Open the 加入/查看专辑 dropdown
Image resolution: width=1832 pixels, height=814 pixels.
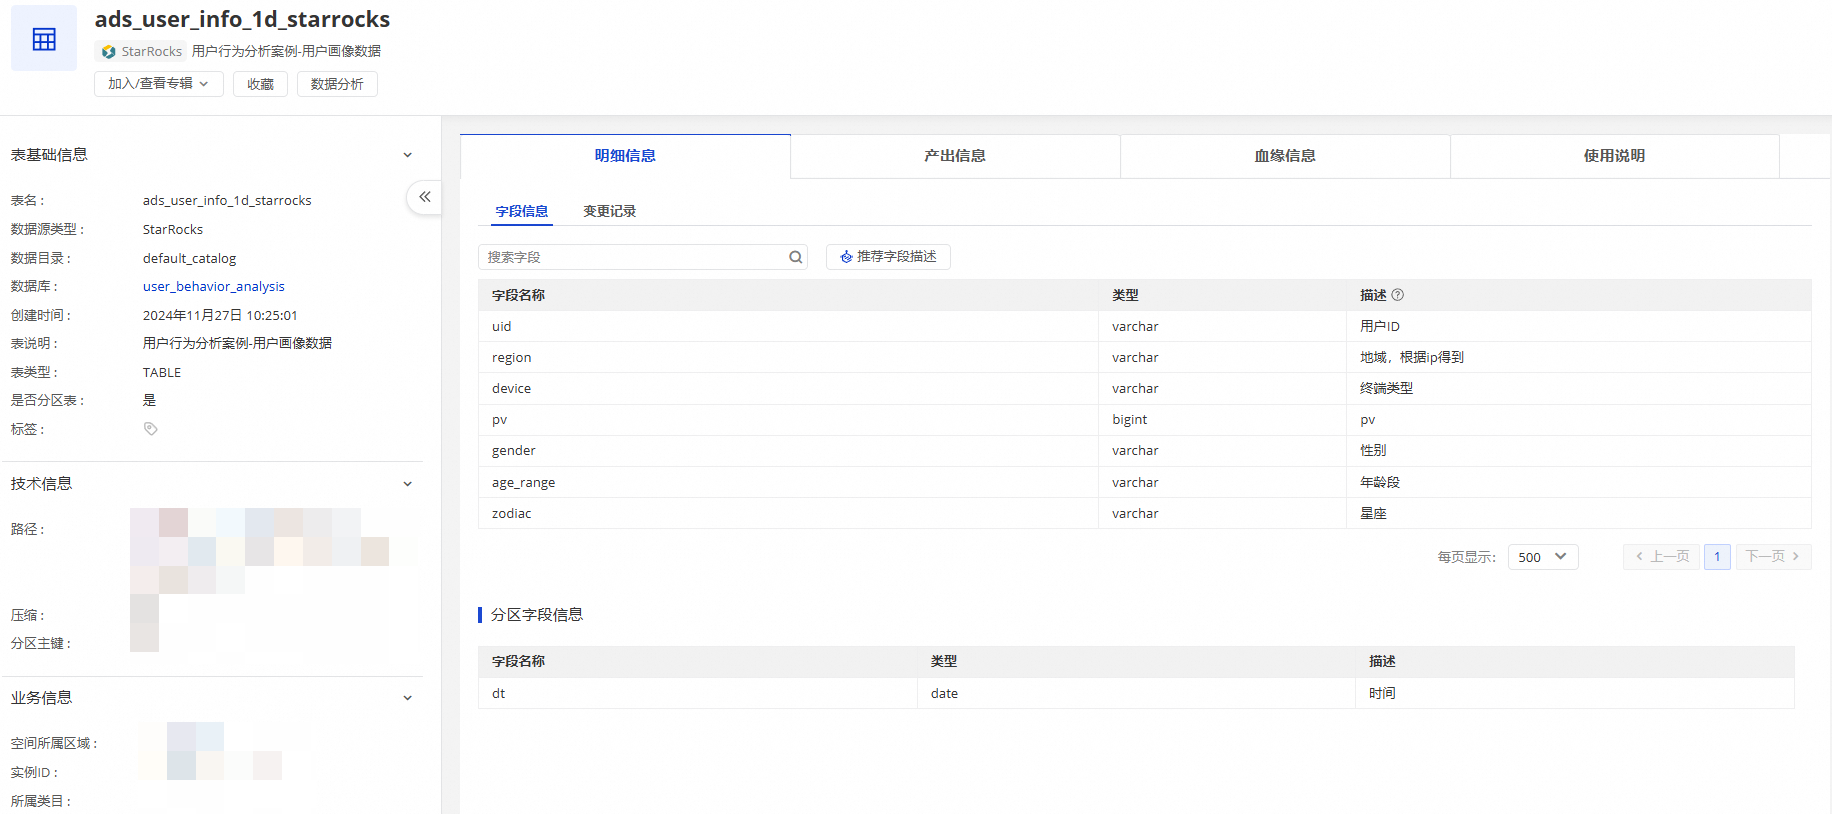[x=159, y=84]
